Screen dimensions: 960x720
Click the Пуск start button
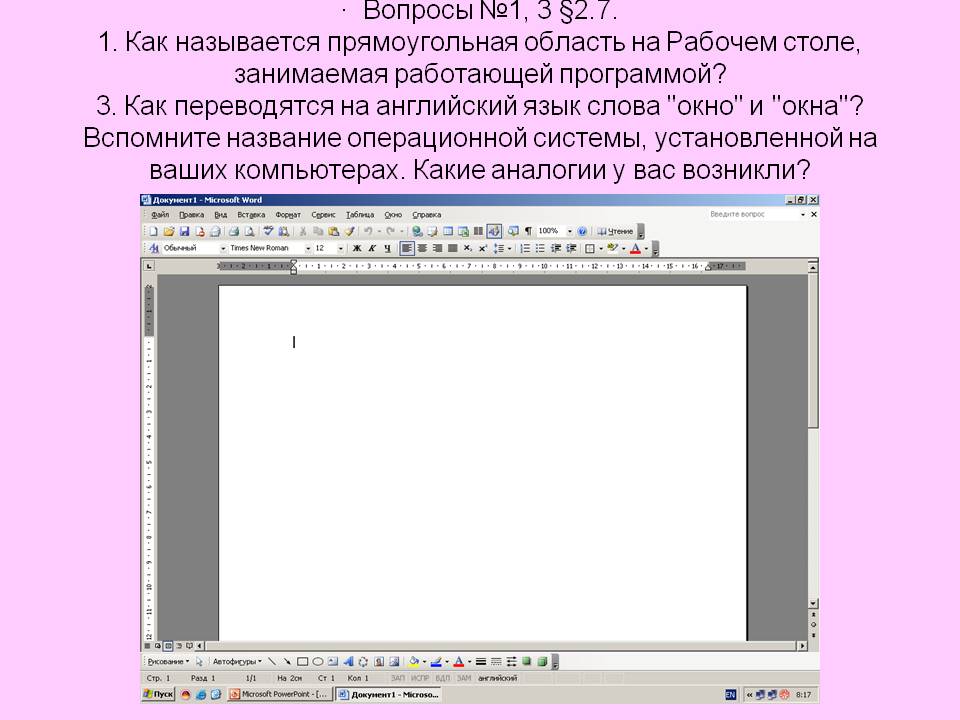click(x=158, y=693)
